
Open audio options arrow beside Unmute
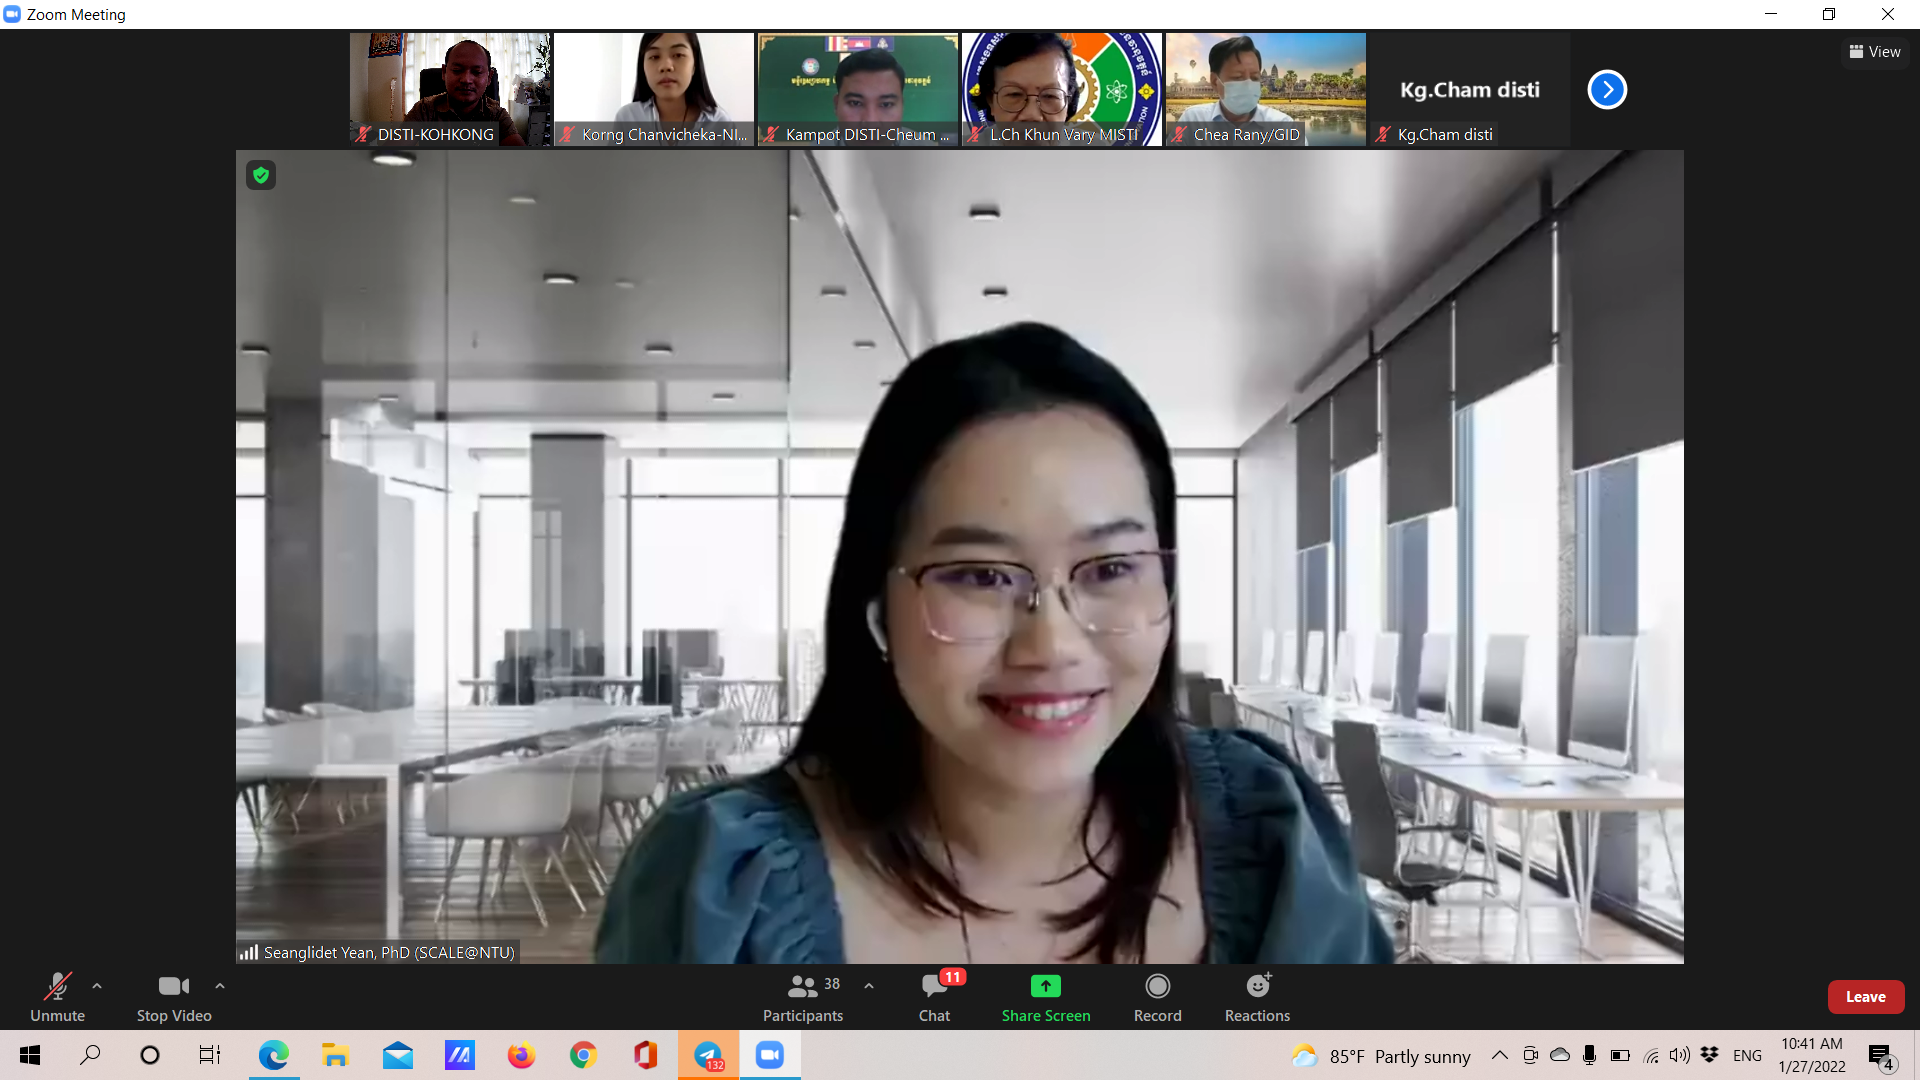pos(97,986)
